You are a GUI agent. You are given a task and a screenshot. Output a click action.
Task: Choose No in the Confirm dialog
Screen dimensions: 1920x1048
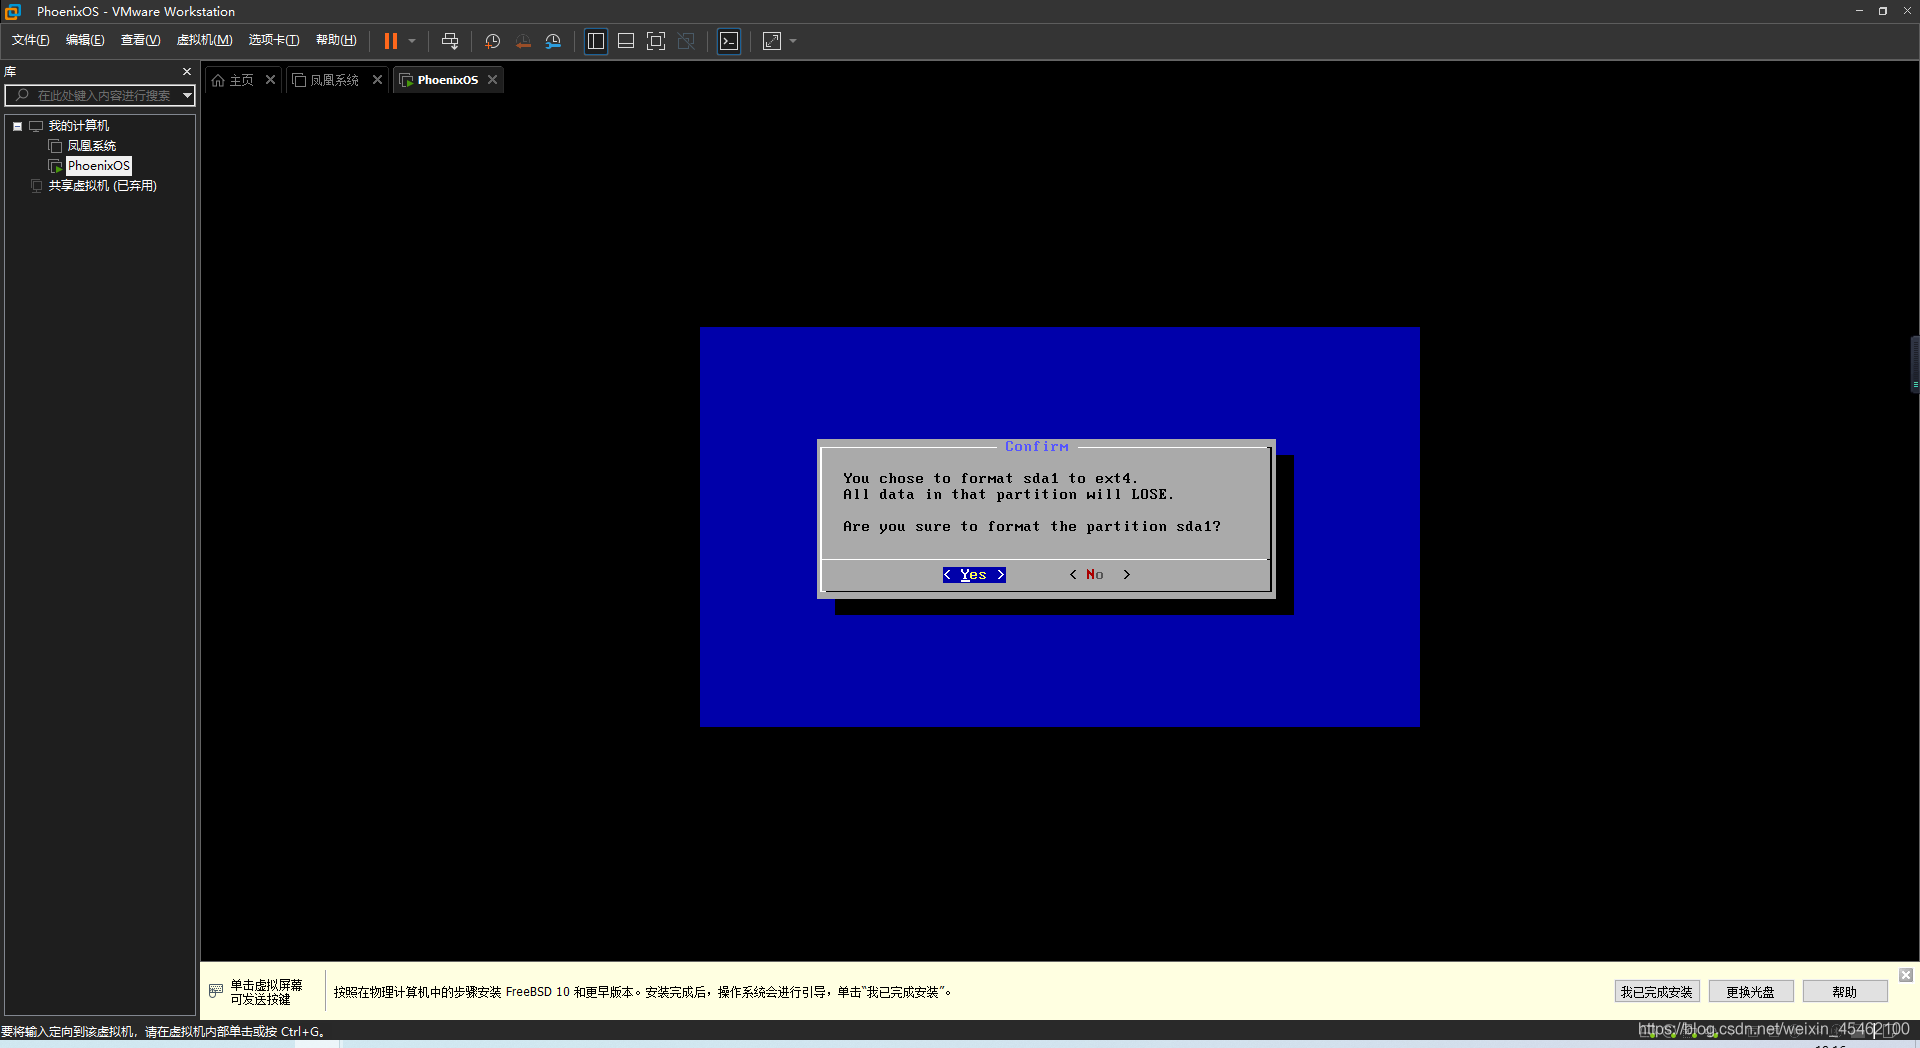(x=1099, y=575)
